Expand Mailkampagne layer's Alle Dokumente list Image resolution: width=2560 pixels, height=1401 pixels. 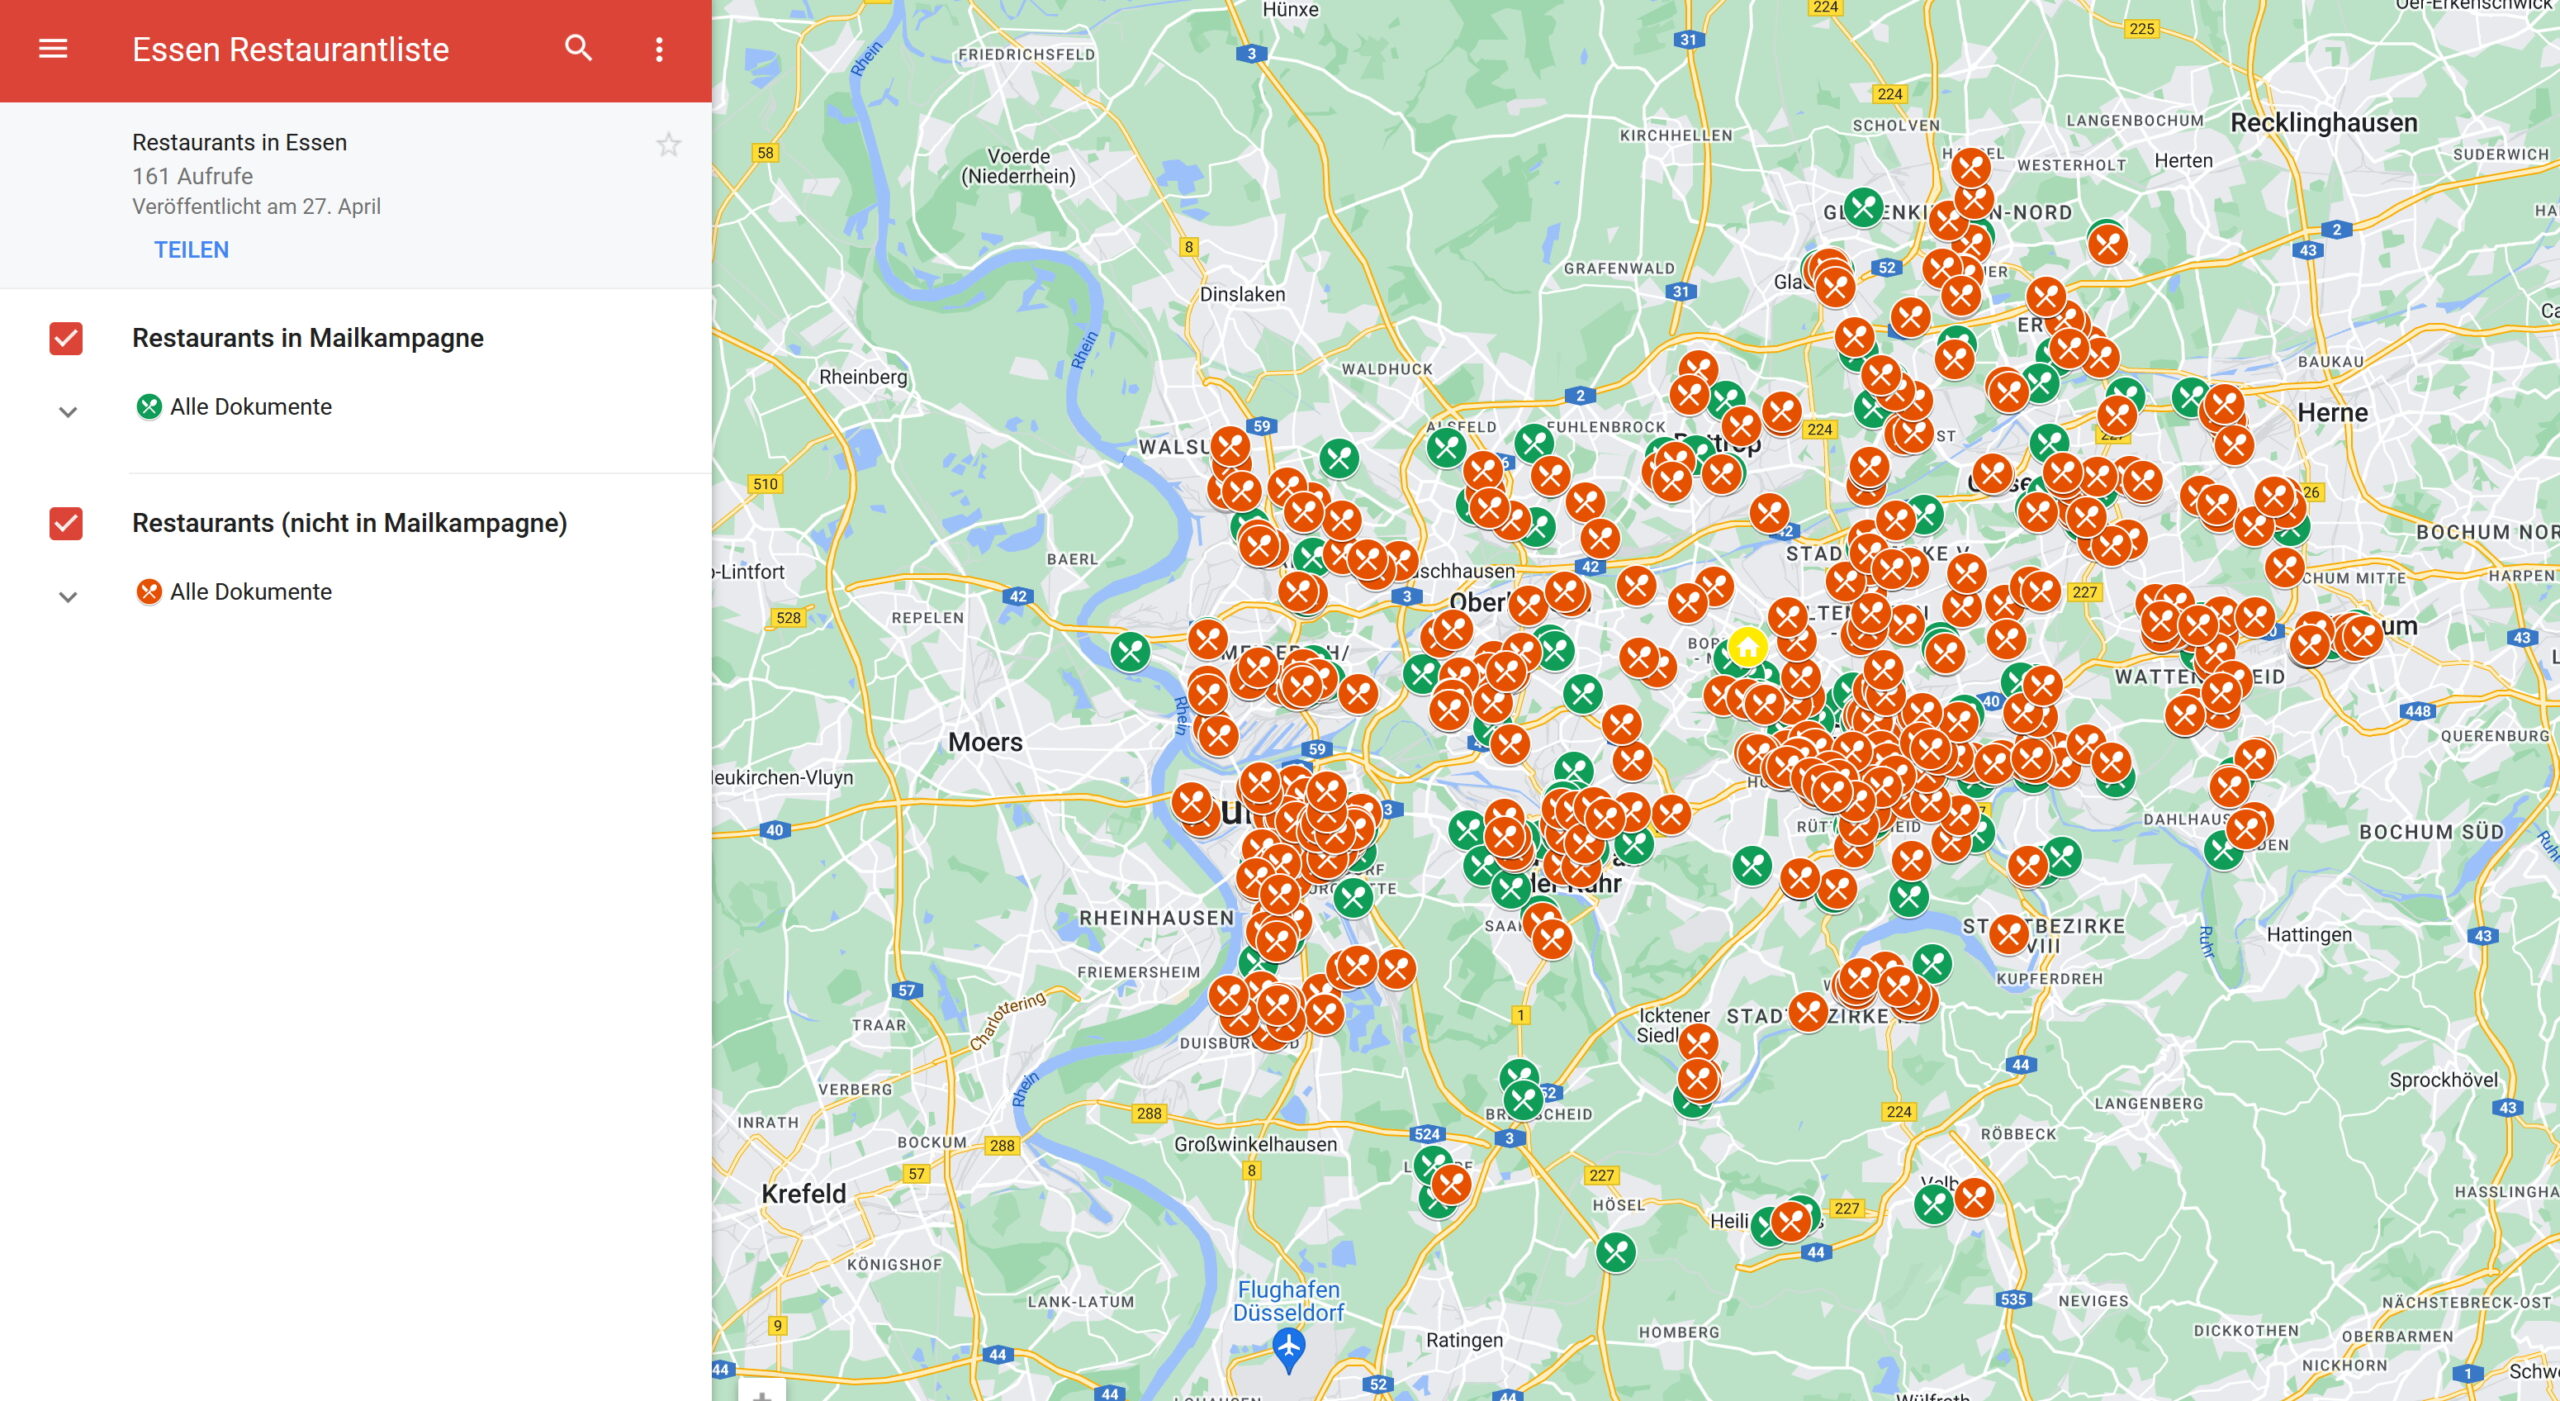tap(68, 412)
